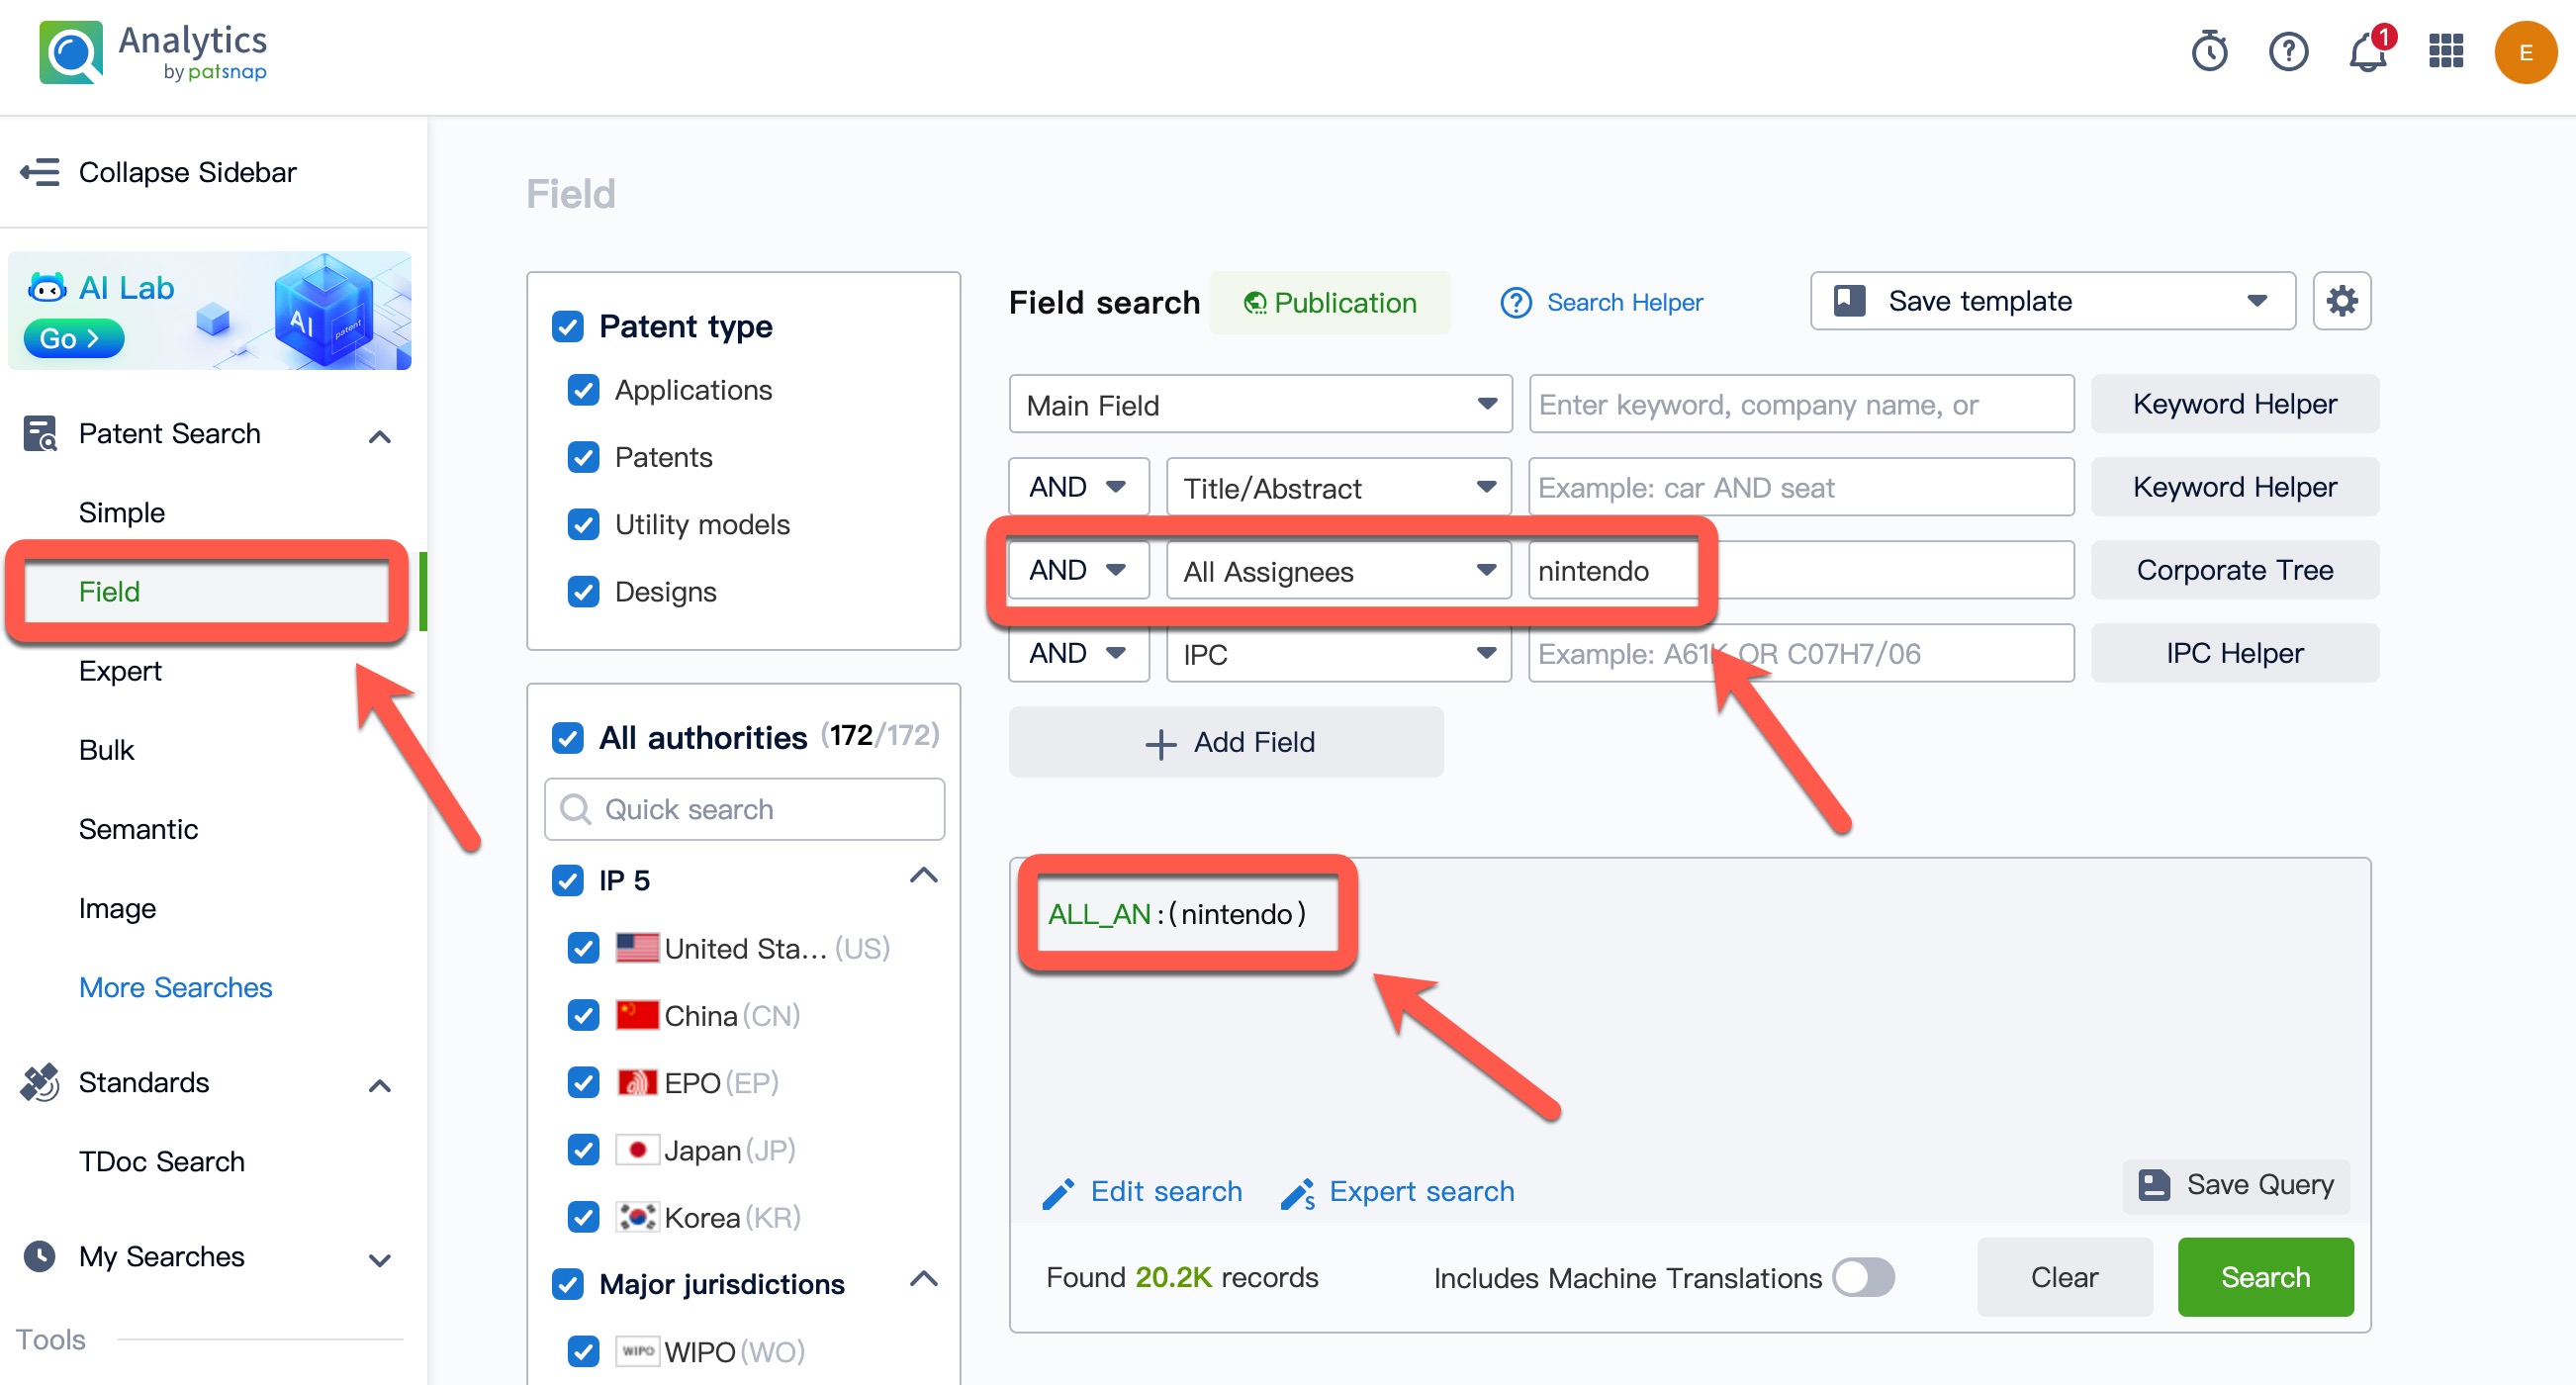Open the help question mark icon

[2288, 52]
